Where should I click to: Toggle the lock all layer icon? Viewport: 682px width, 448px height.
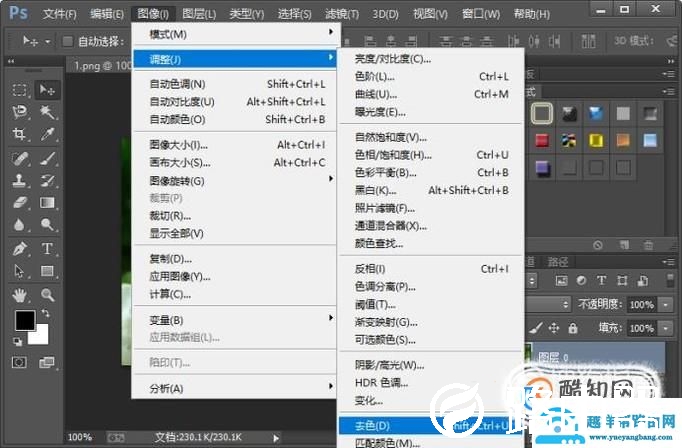click(573, 328)
